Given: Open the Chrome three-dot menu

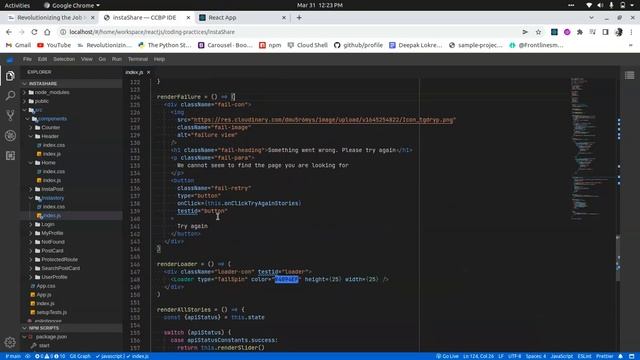Looking at the screenshot, I should tap(631, 32).
